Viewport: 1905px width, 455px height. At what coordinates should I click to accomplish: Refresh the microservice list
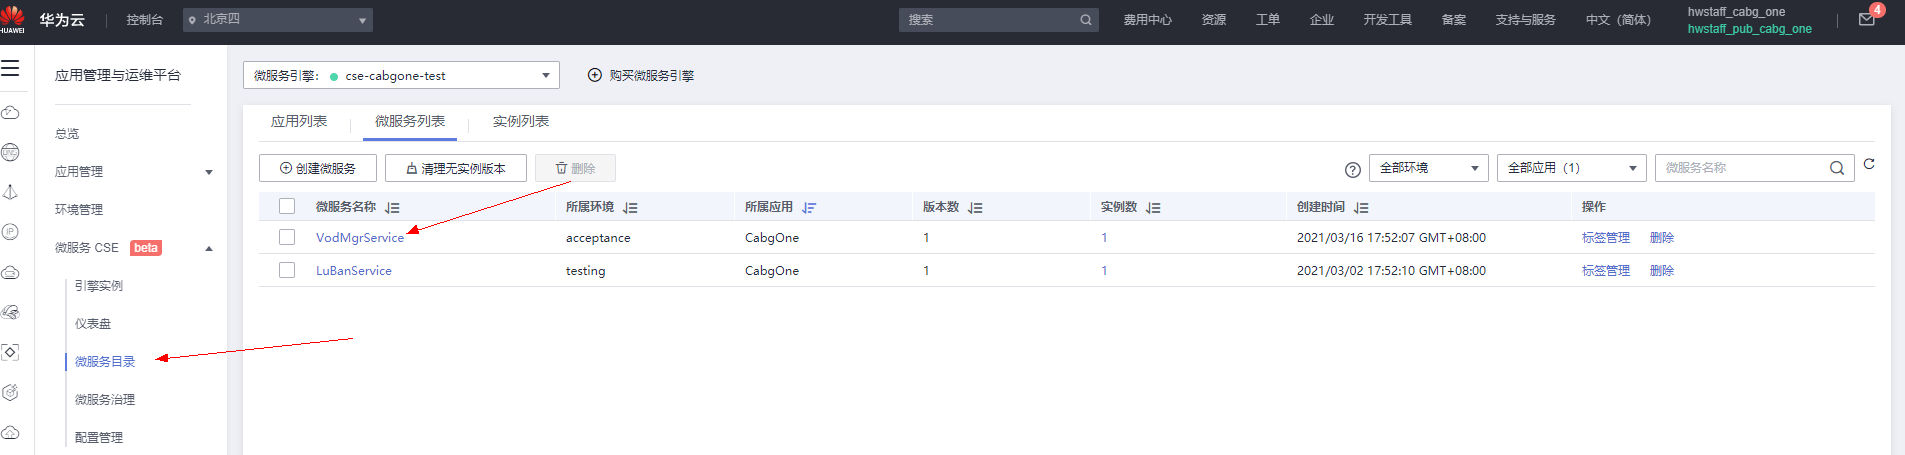tap(1869, 164)
